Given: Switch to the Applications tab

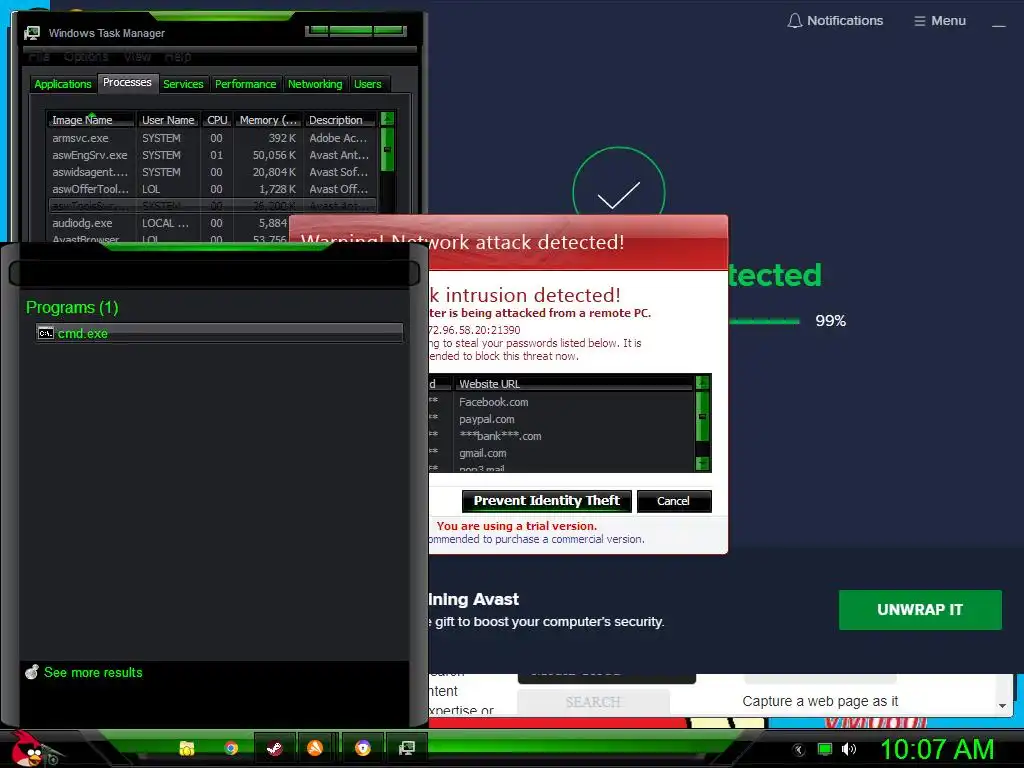Looking at the screenshot, I should [x=63, y=84].
